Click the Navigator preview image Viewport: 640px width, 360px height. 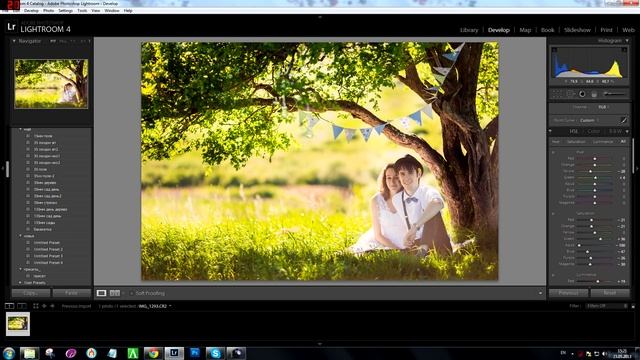click(51, 84)
